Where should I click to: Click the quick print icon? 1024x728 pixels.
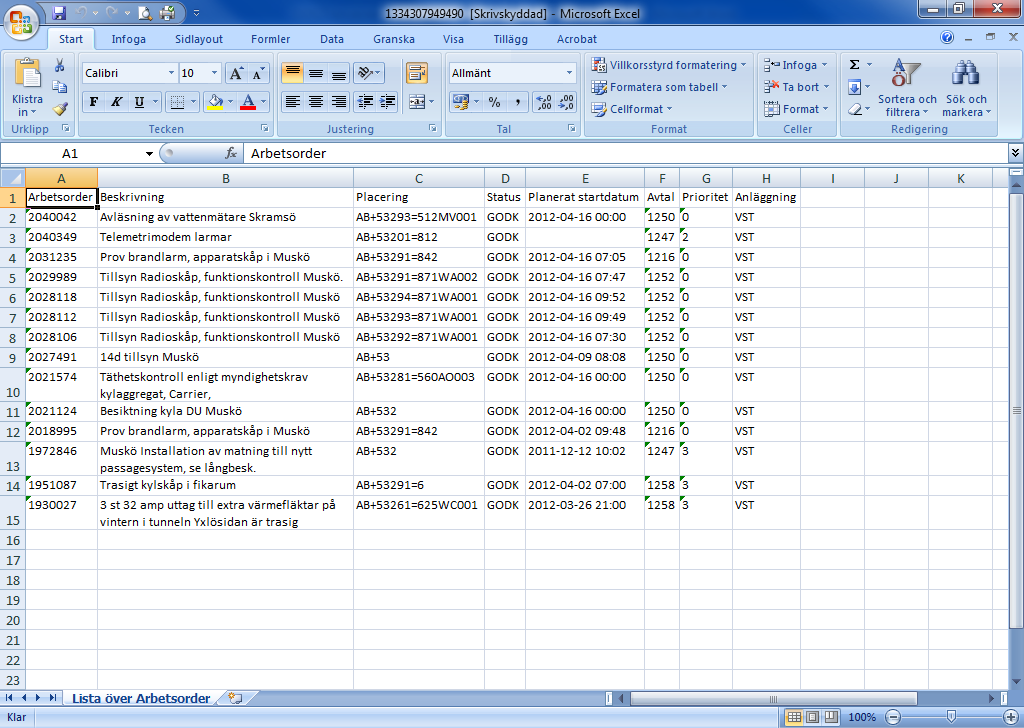pos(167,12)
